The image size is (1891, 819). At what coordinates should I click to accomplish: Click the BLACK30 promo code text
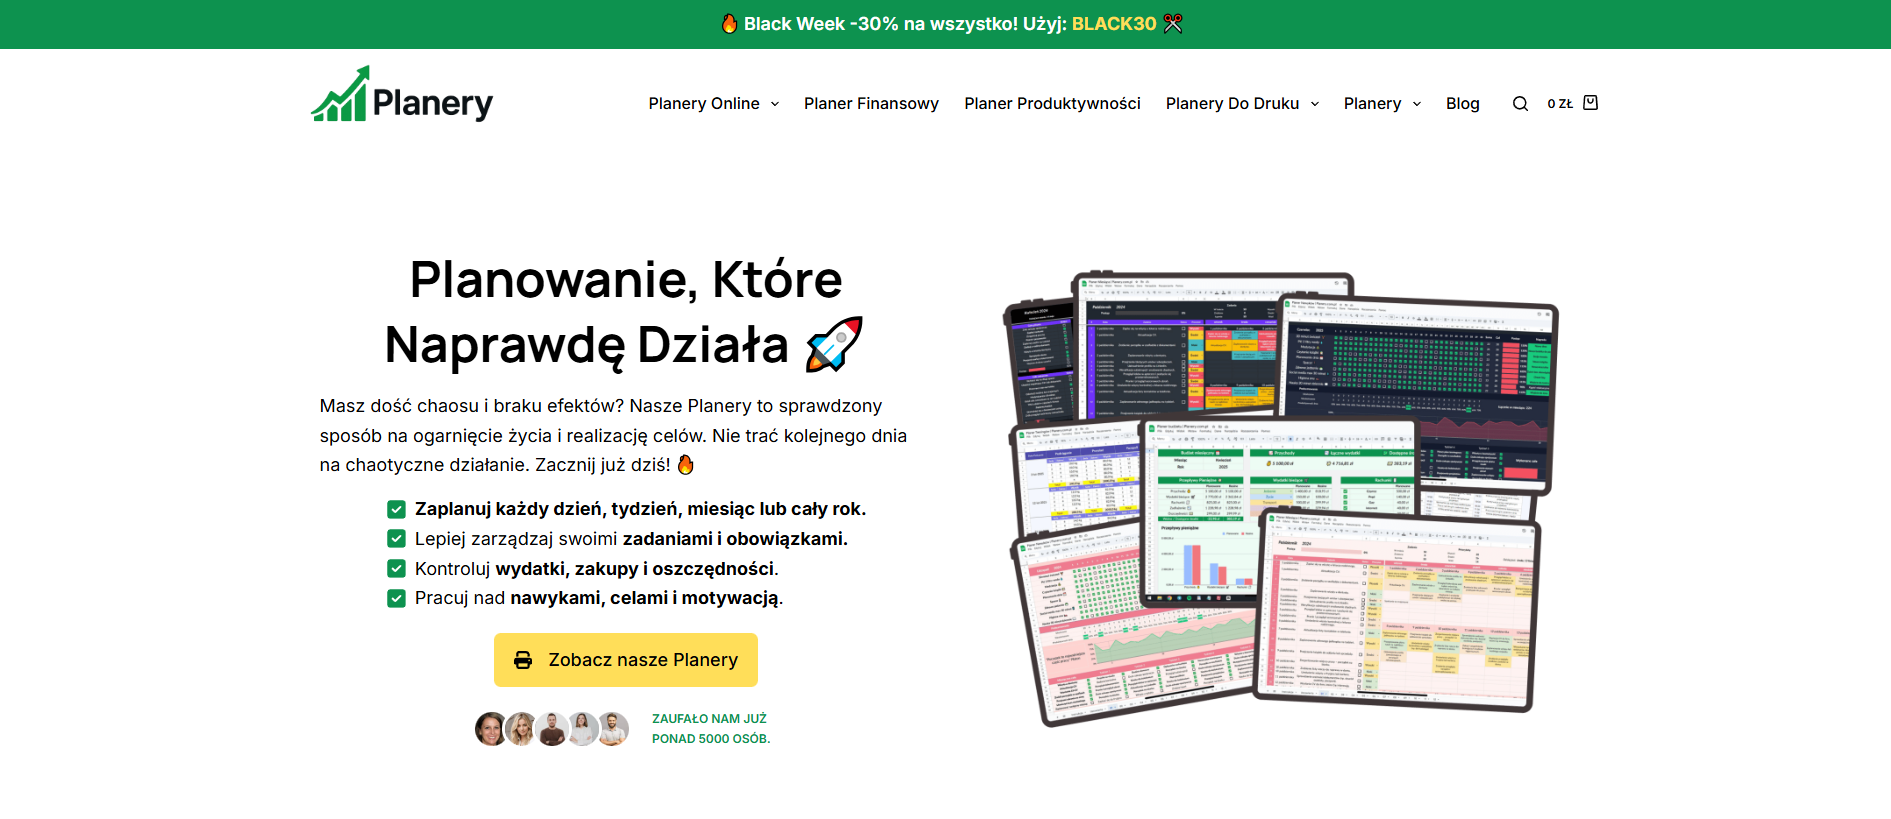tap(1114, 24)
